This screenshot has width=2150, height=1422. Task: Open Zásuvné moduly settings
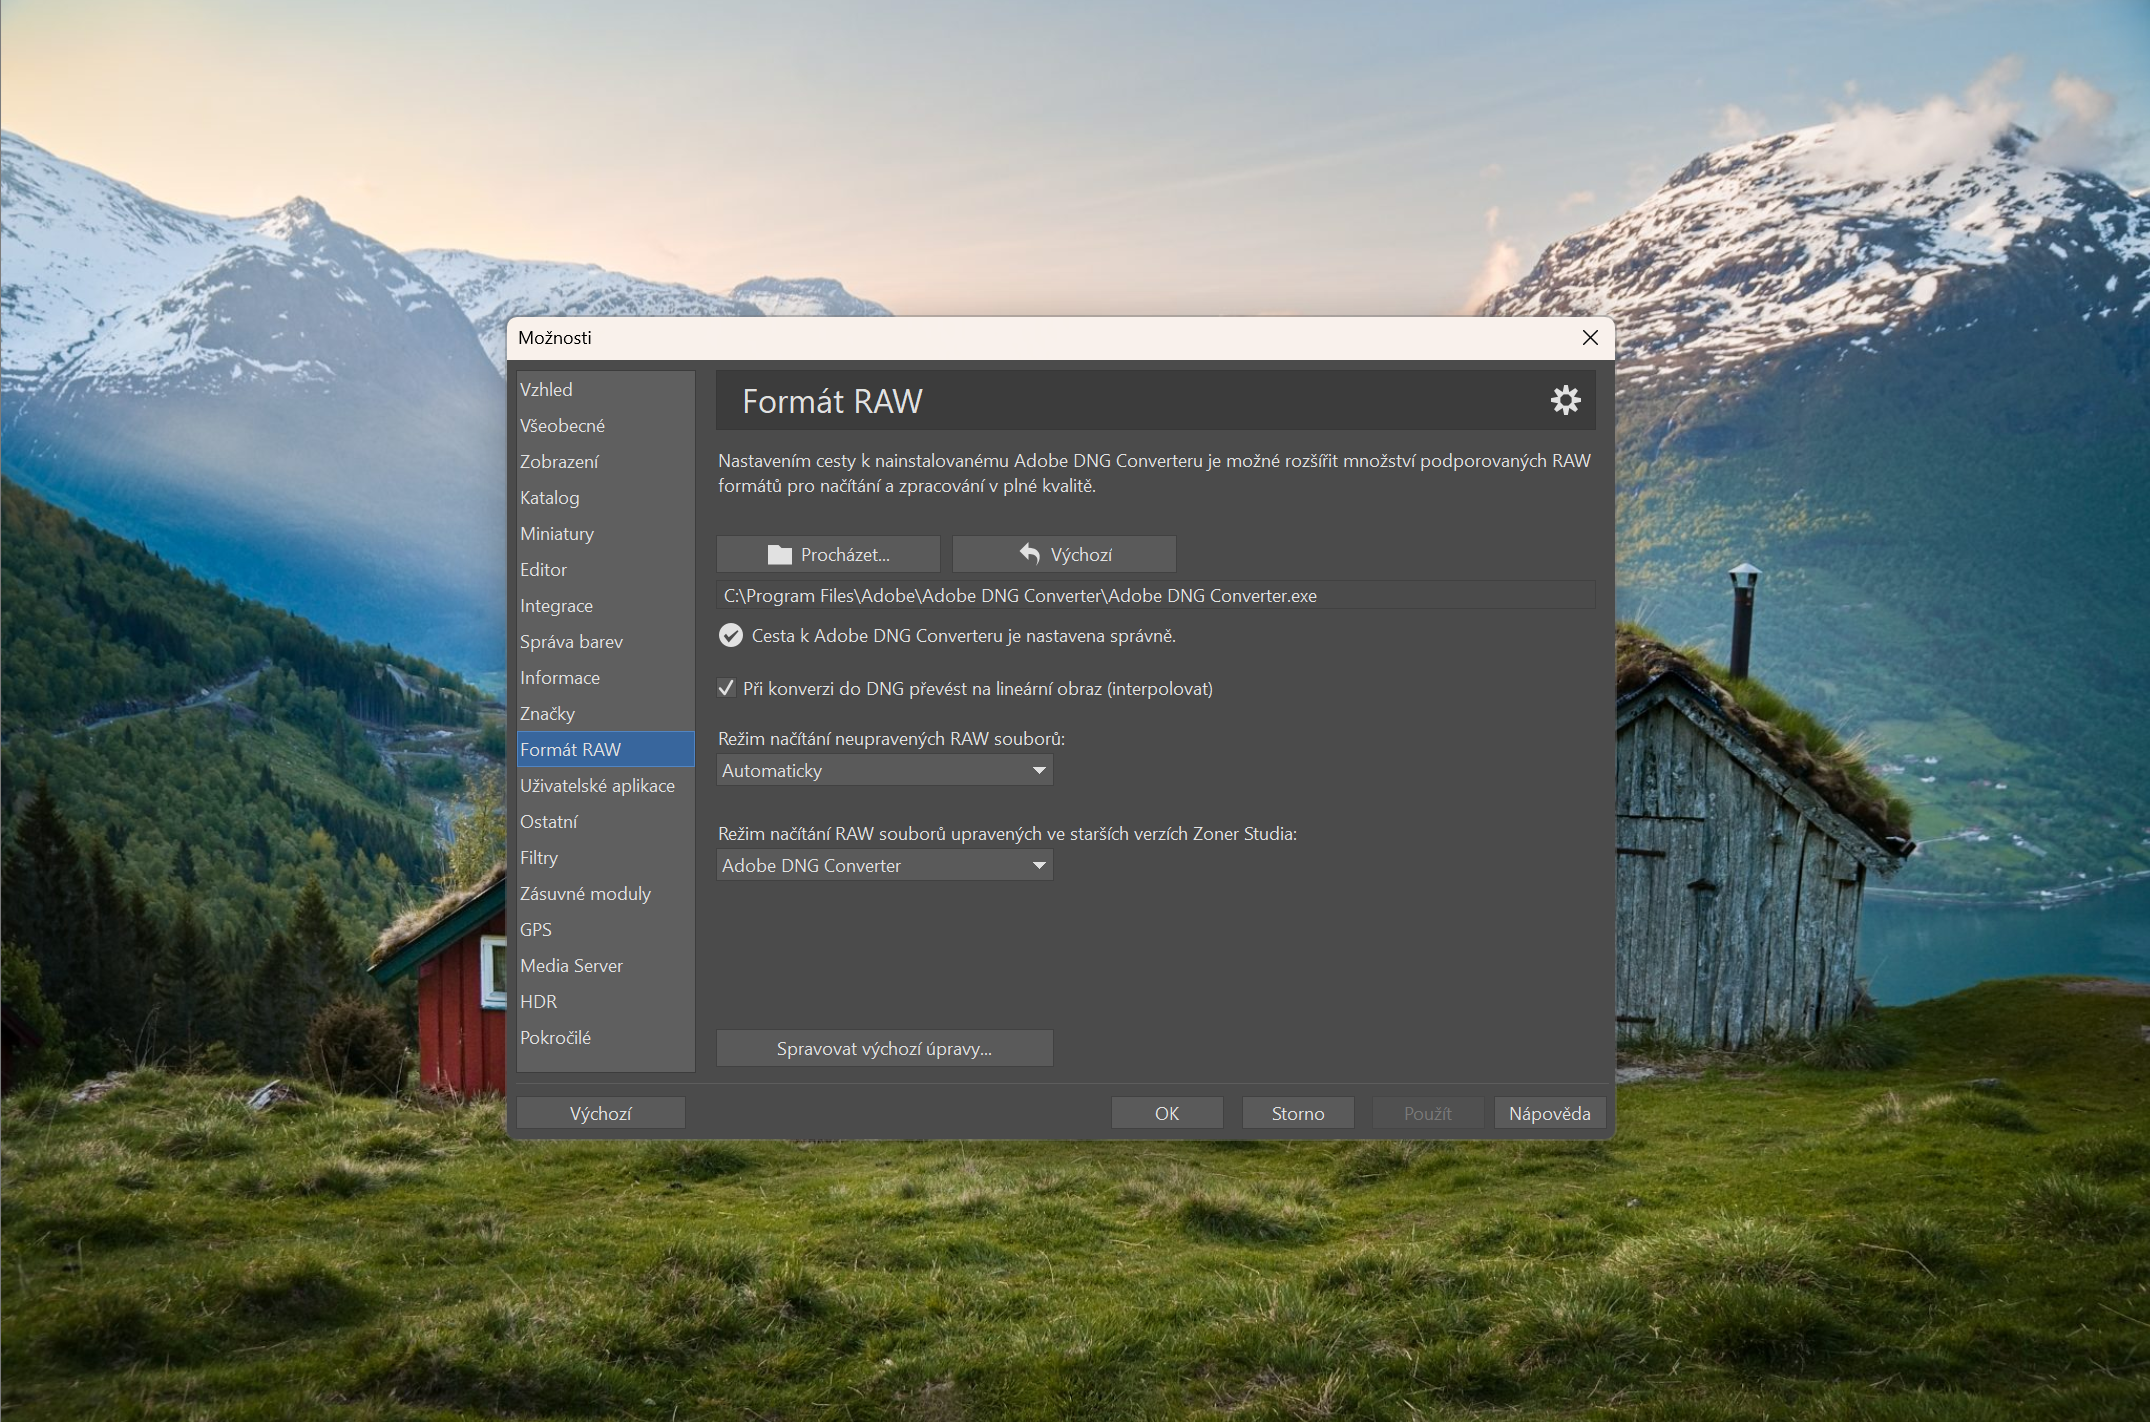[x=605, y=893]
